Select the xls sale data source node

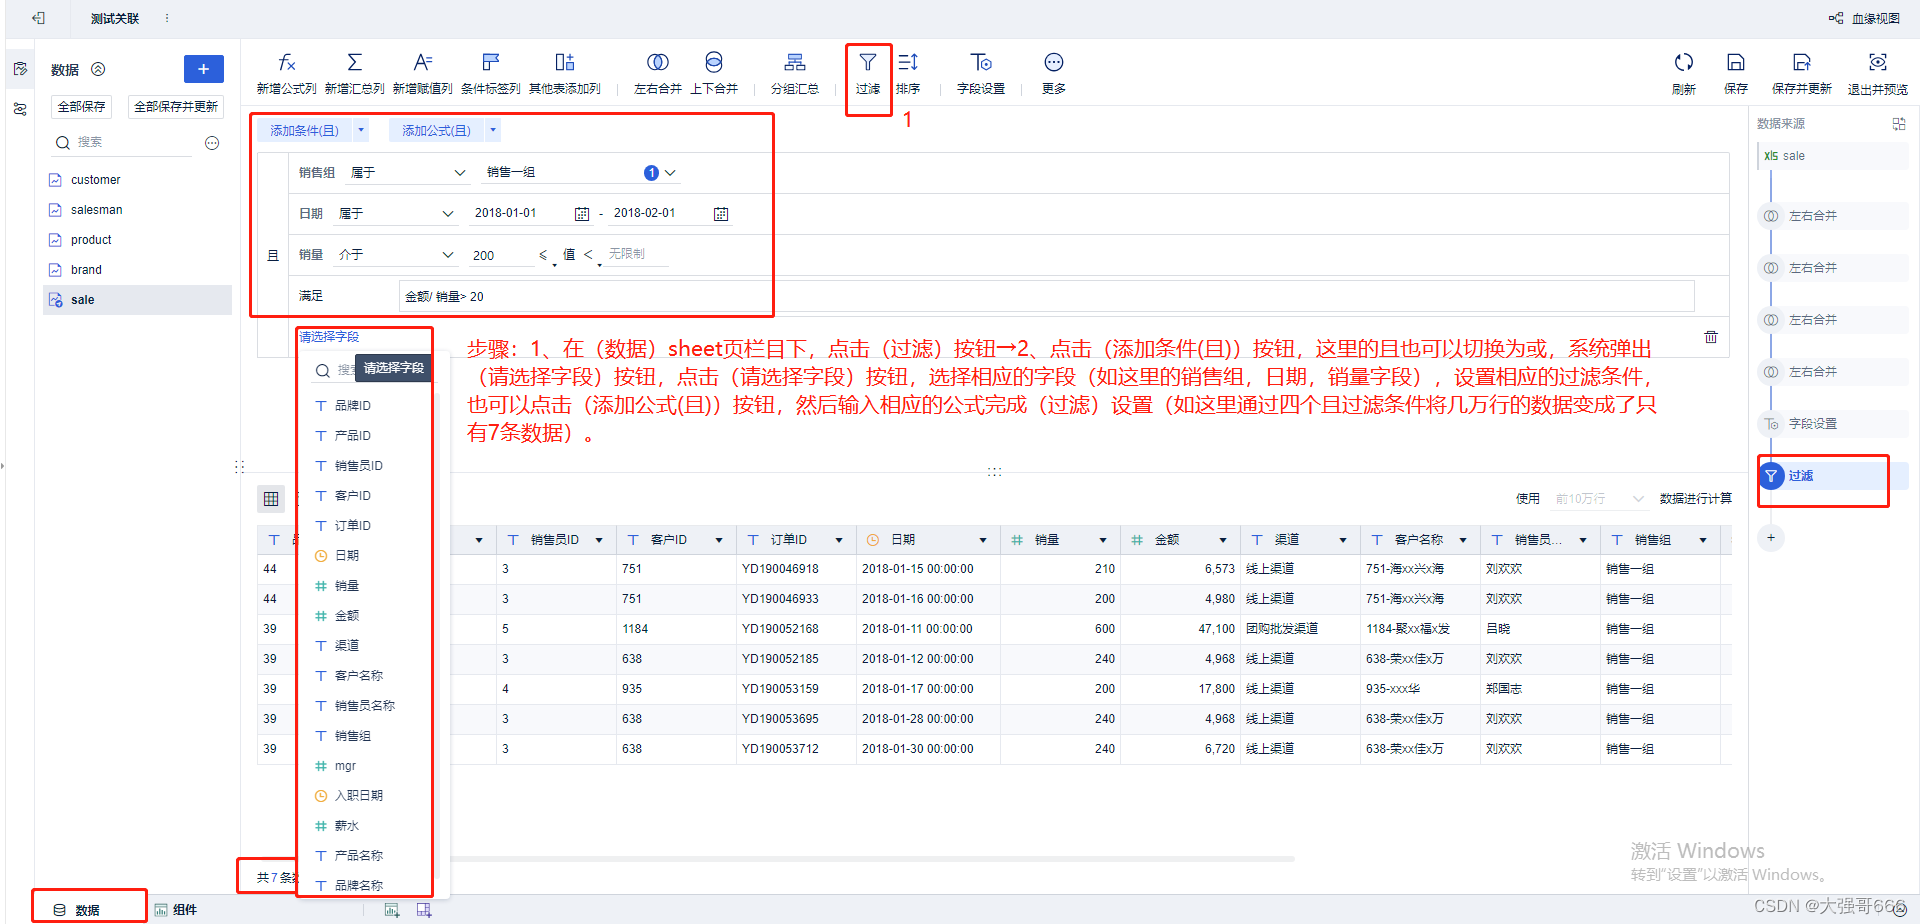1833,156
